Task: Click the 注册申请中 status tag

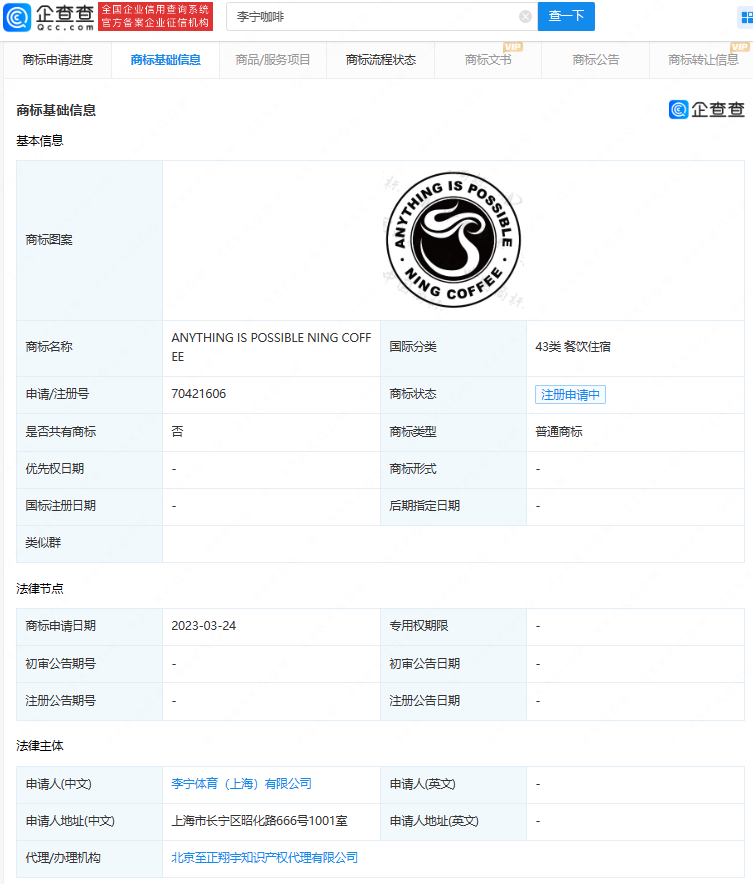Action: 570,395
